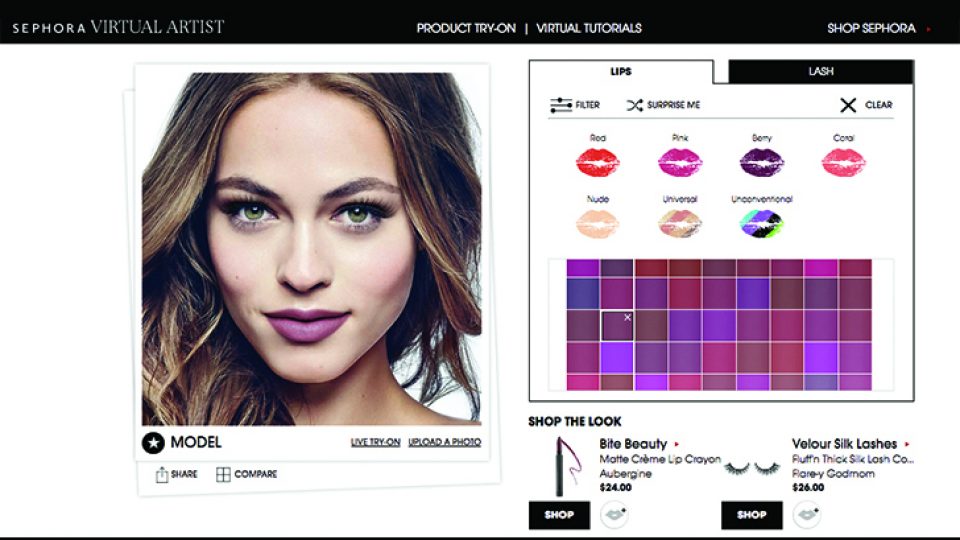Click the Share icon below the photo
The width and height of the screenshot is (960, 540).
176,474
